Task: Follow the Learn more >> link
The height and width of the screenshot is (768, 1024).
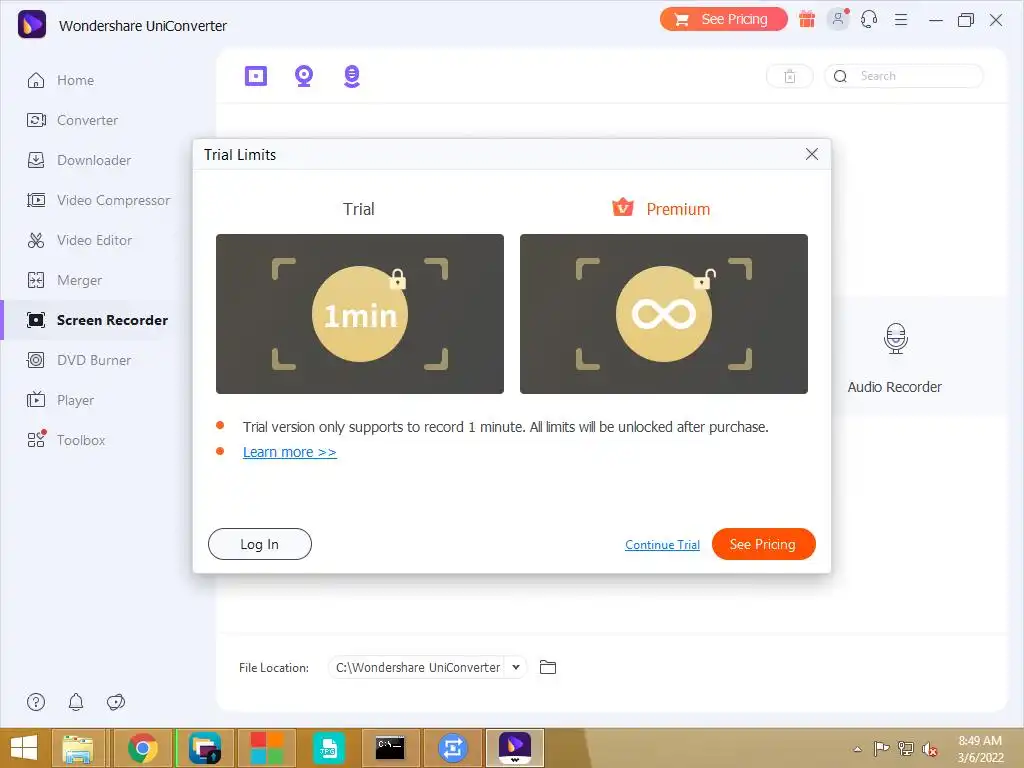Action: pyautogui.click(x=290, y=452)
